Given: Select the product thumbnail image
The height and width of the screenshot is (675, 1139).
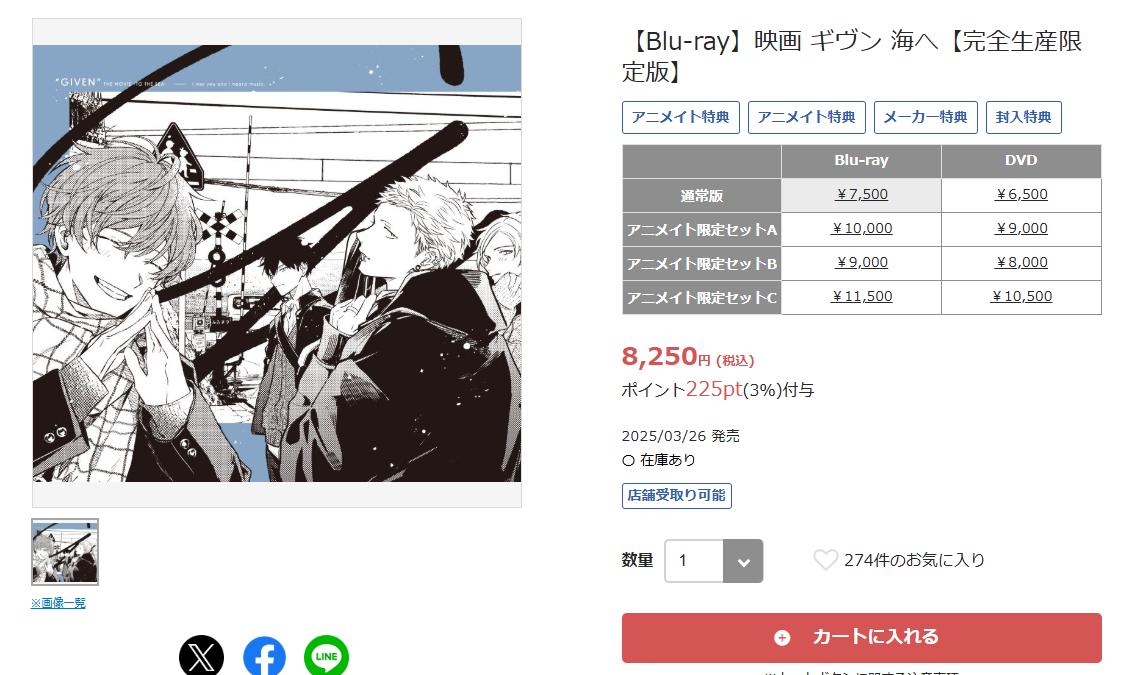Looking at the screenshot, I should point(65,552).
